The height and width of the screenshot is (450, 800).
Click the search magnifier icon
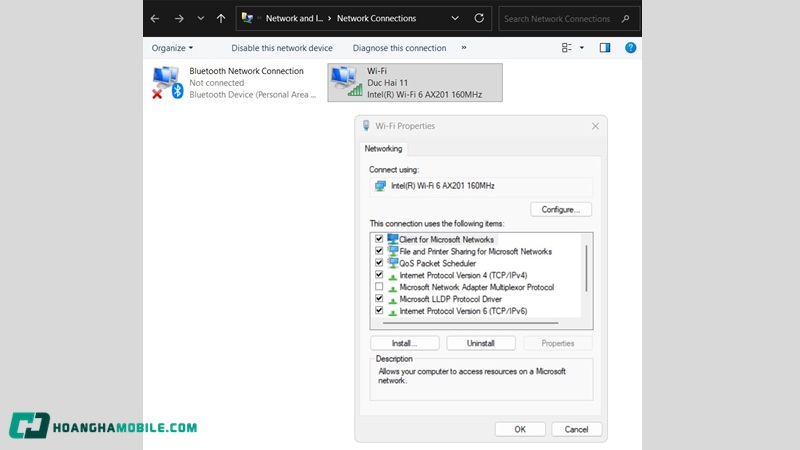(626, 18)
